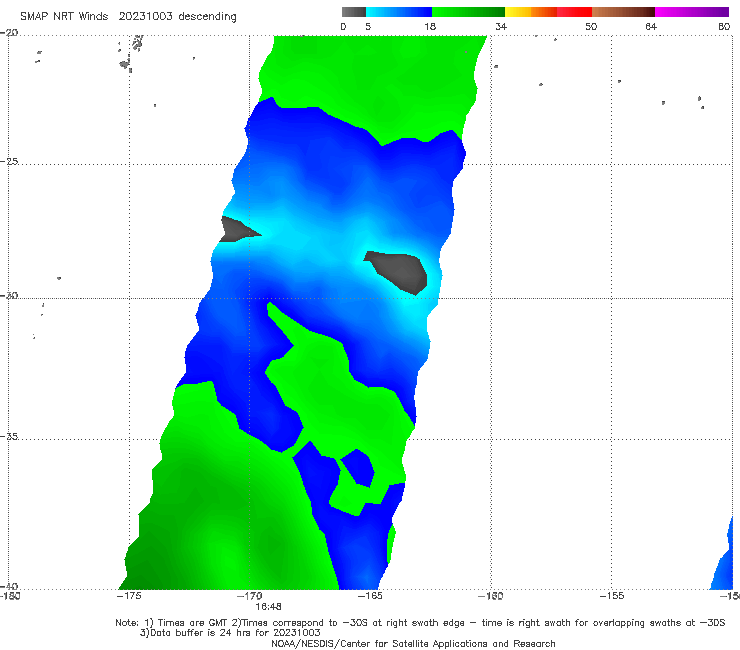Click the longitude axis label '-170'
The height and width of the screenshot is (650, 740).
250,596
